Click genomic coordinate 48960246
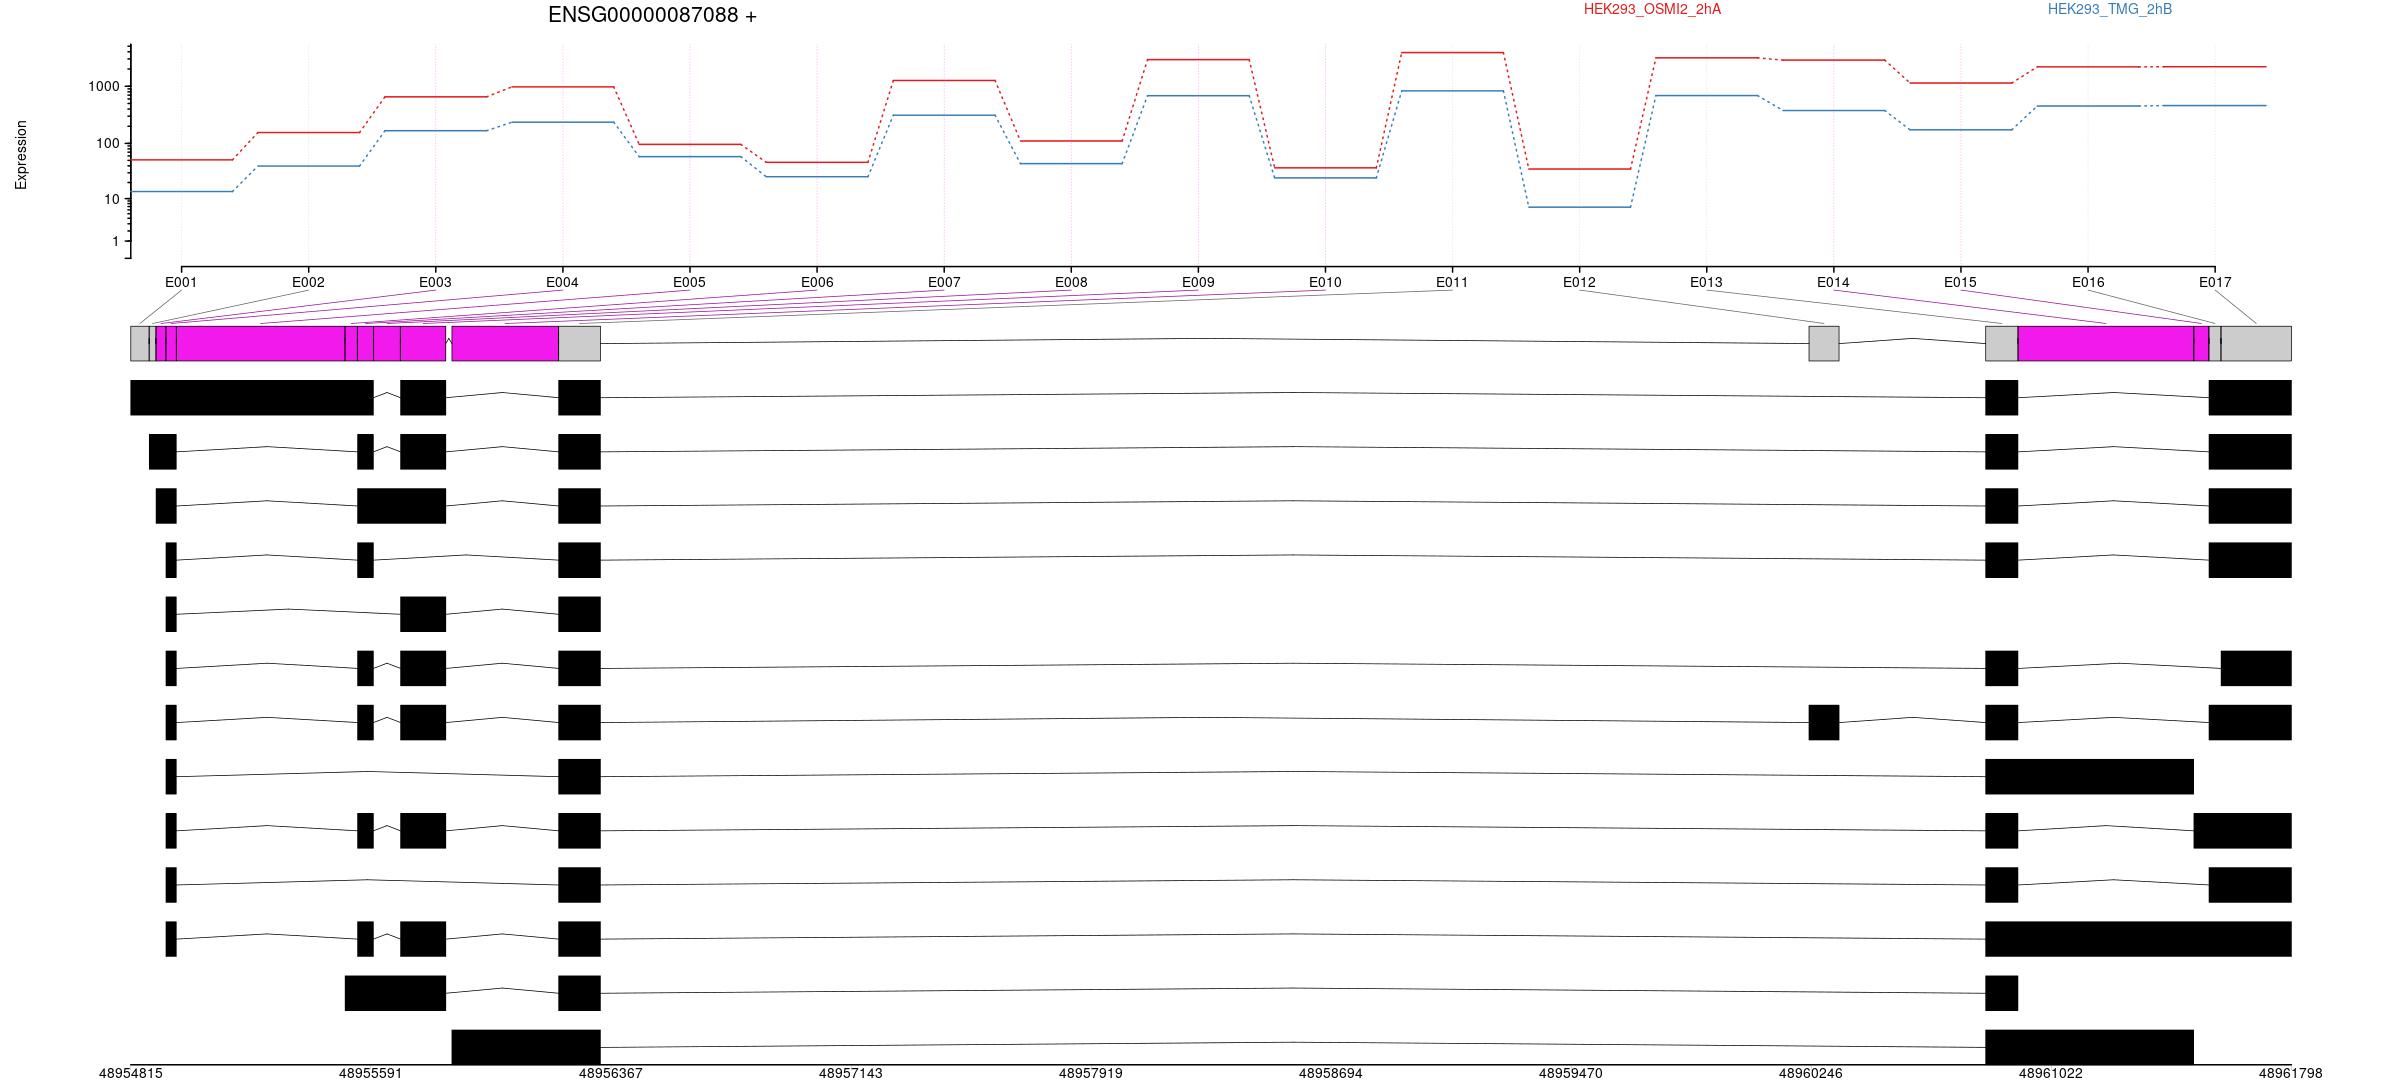Image resolution: width=2400 pixels, height=1090 pixels. pyautogui.click(x=1810, y=1073)
